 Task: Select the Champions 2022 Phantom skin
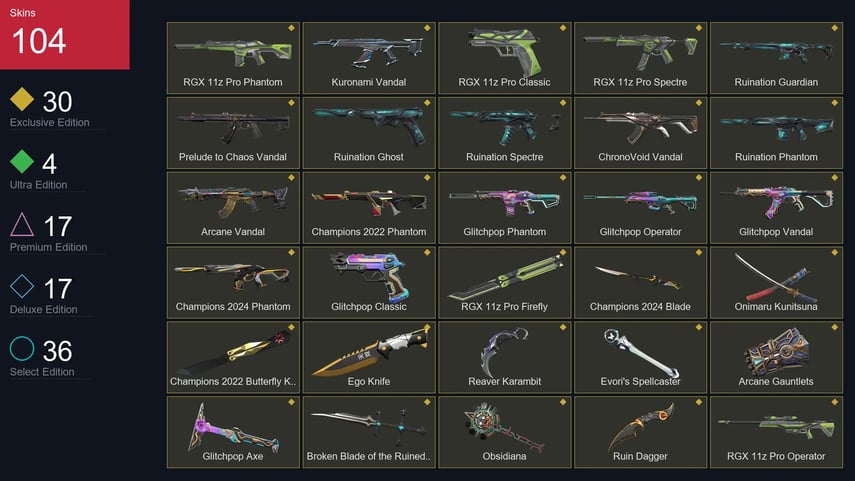click(x=369, y=207)
